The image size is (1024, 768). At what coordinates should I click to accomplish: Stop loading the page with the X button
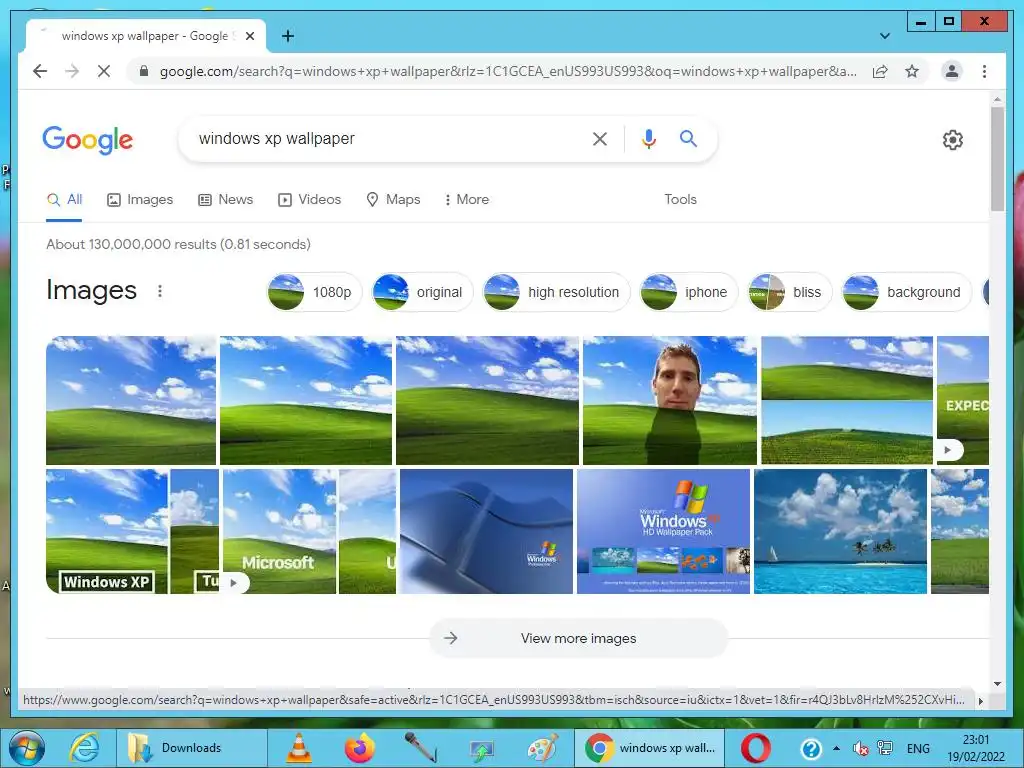click(x=104, y=71)
